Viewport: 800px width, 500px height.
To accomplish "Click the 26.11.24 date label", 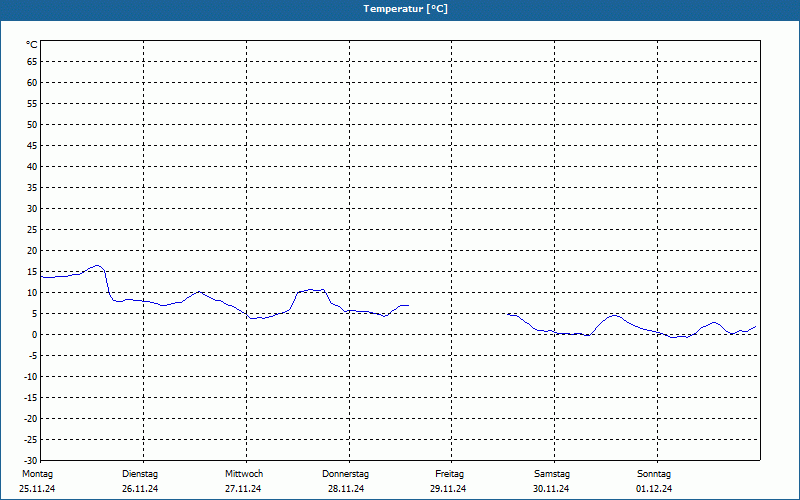I will [x=140, y=489].
